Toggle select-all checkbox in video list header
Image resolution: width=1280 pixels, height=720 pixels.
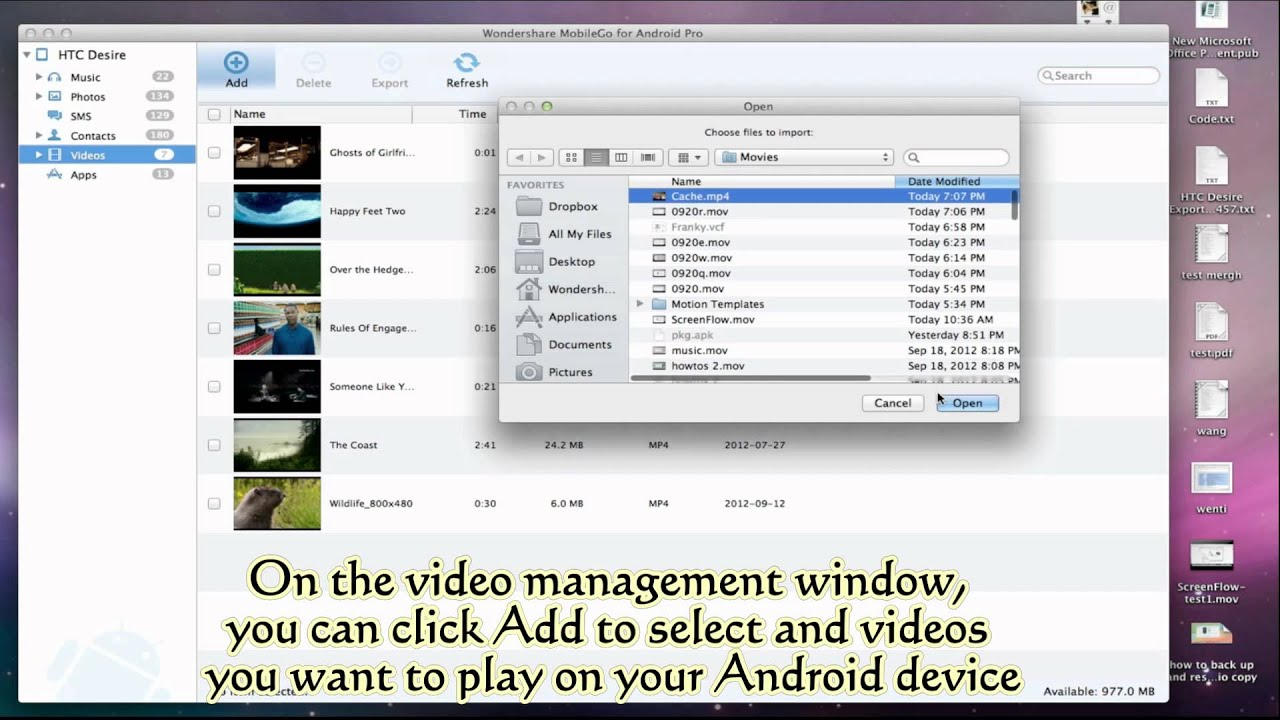click(x=214, y=114)
